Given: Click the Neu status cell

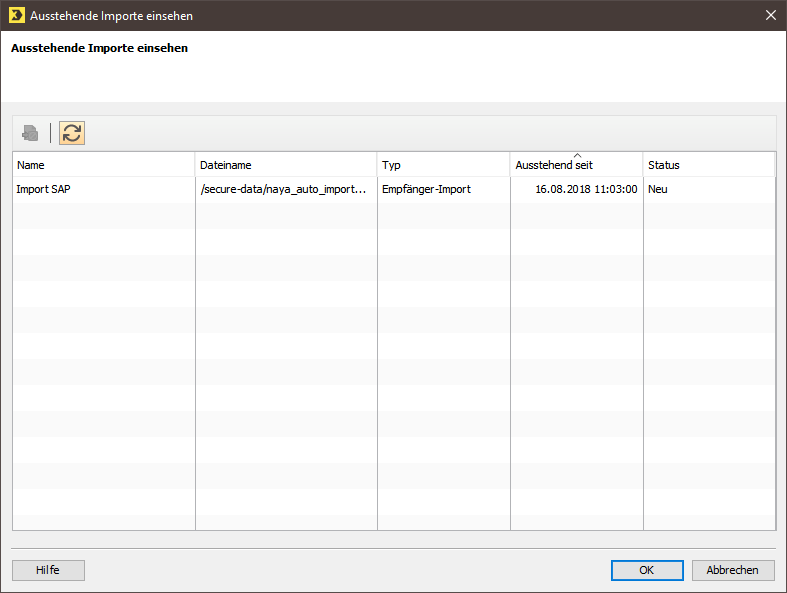Looking at the screenshot, I should (x=709, y=189).
